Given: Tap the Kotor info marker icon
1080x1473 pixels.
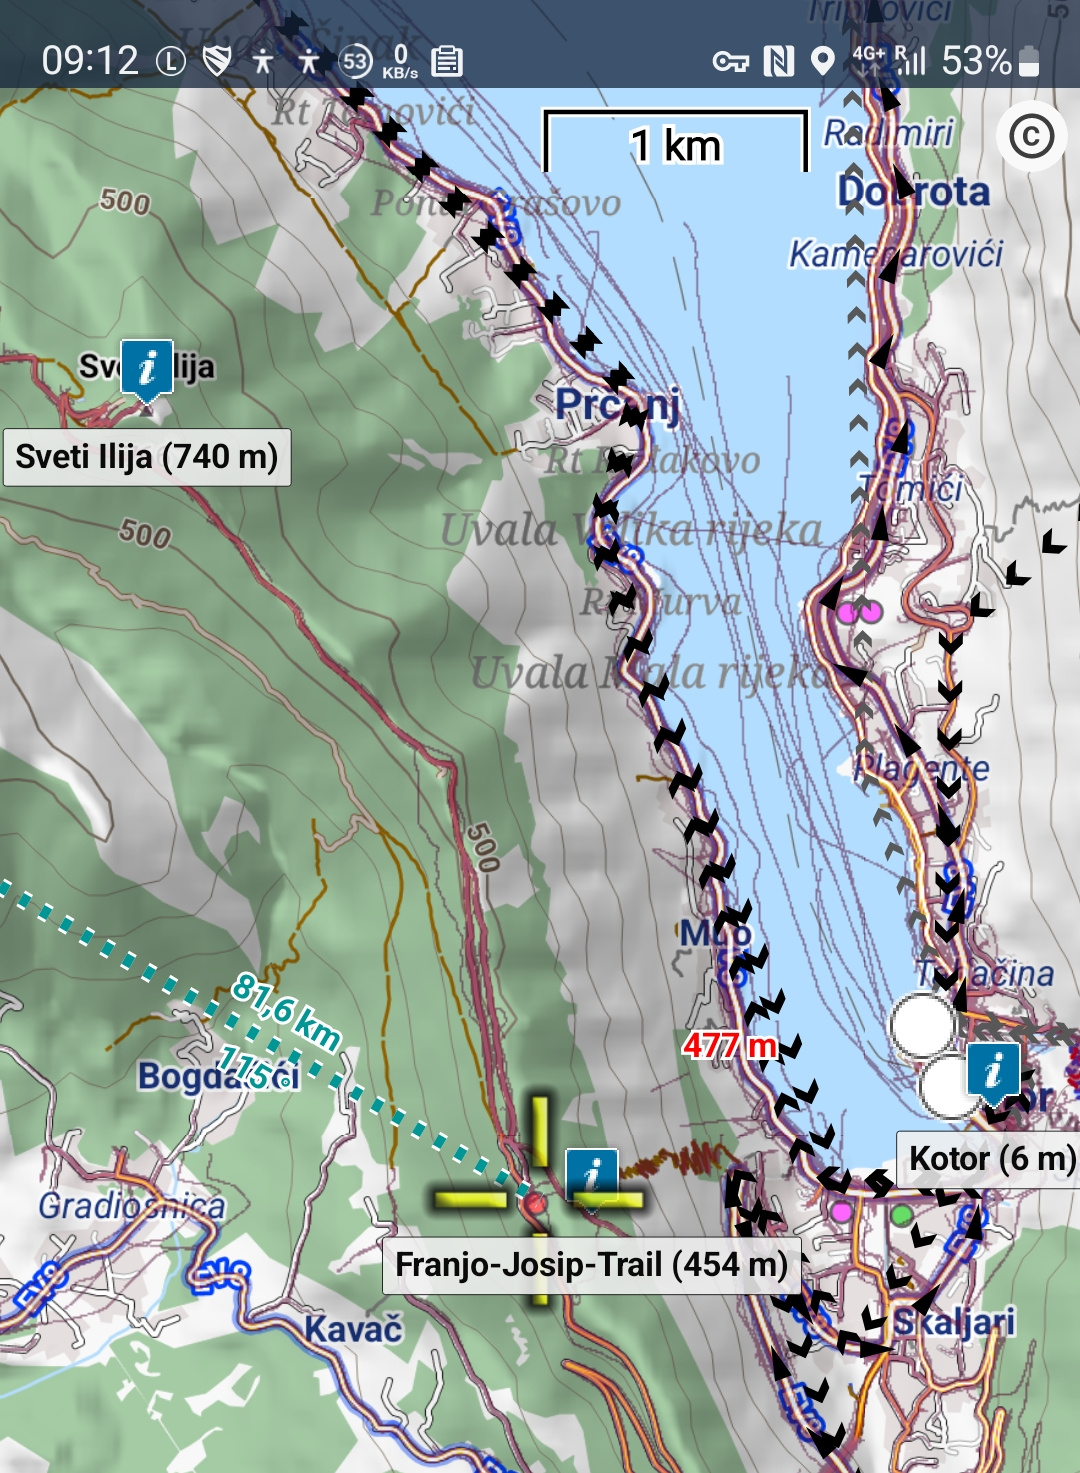Looking at the screenshot, I should click(994, 1074).
